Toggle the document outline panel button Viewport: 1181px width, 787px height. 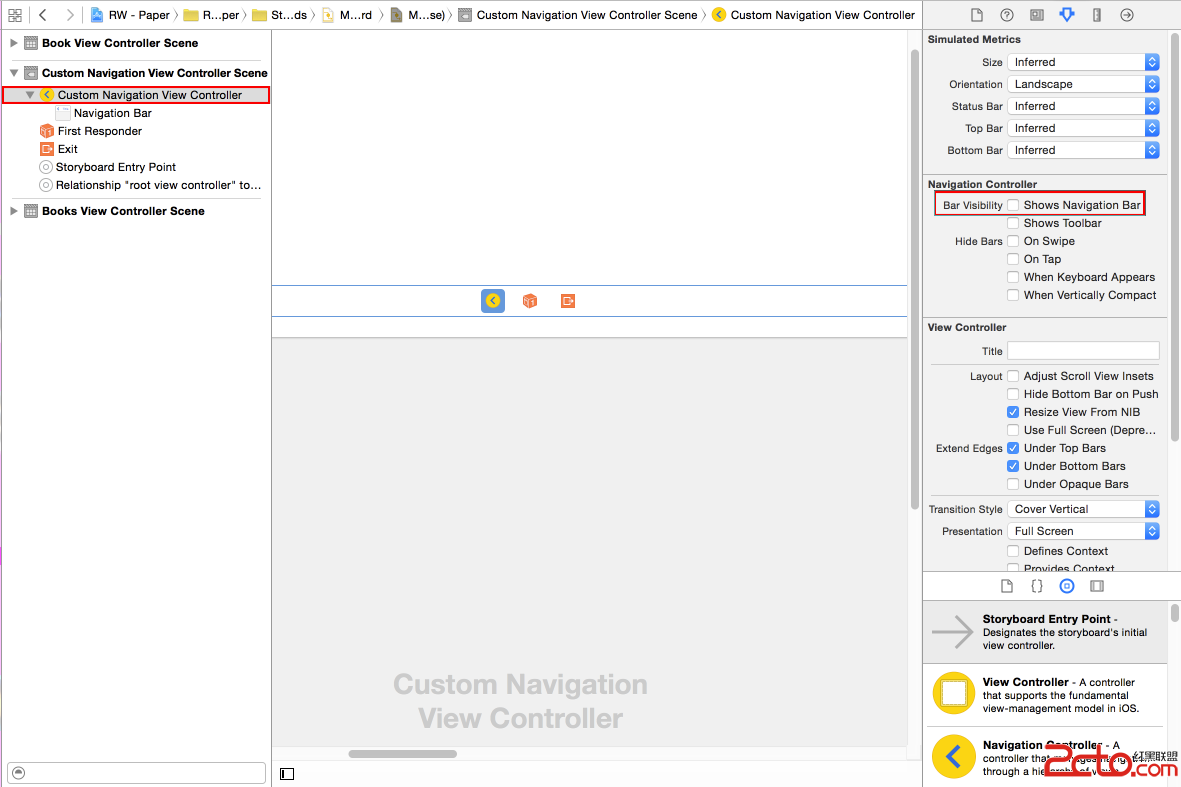tap(287, 773)
